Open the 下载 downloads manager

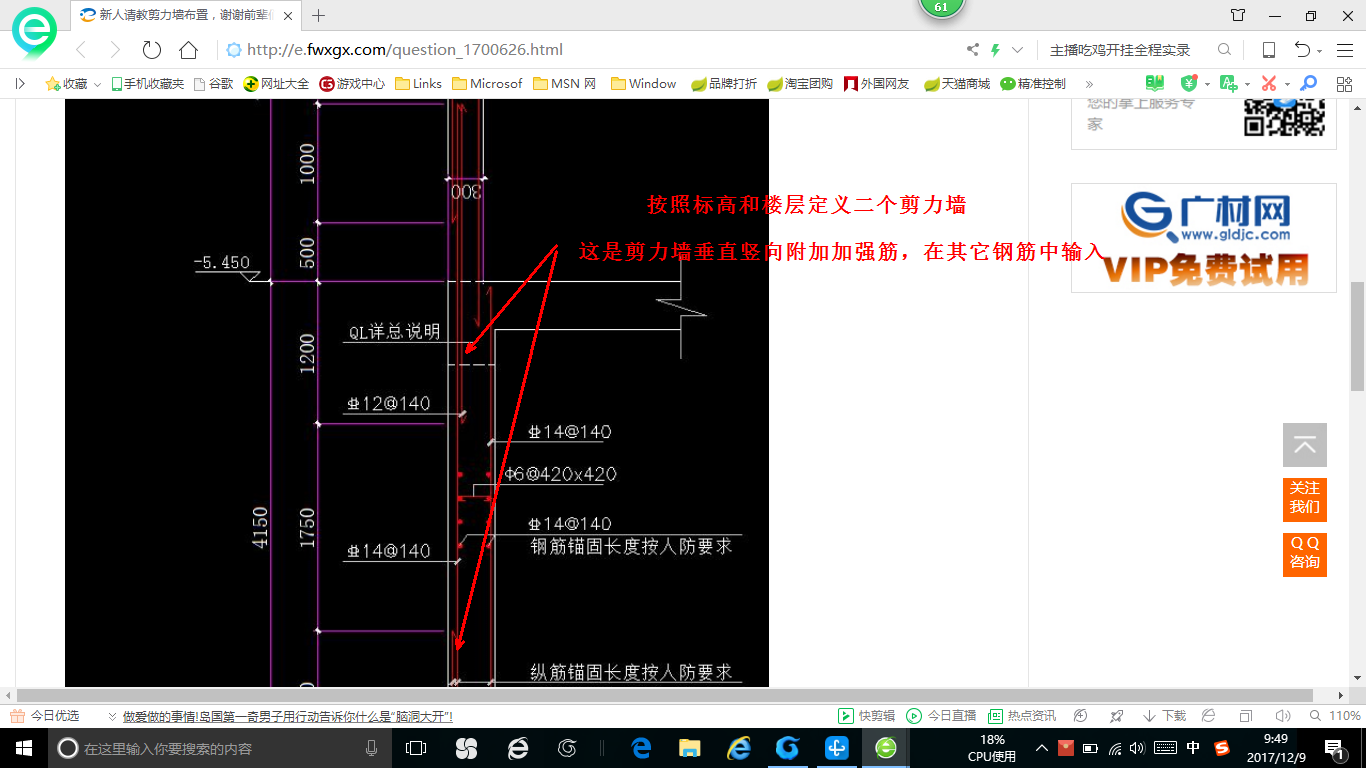[1164, 716]
